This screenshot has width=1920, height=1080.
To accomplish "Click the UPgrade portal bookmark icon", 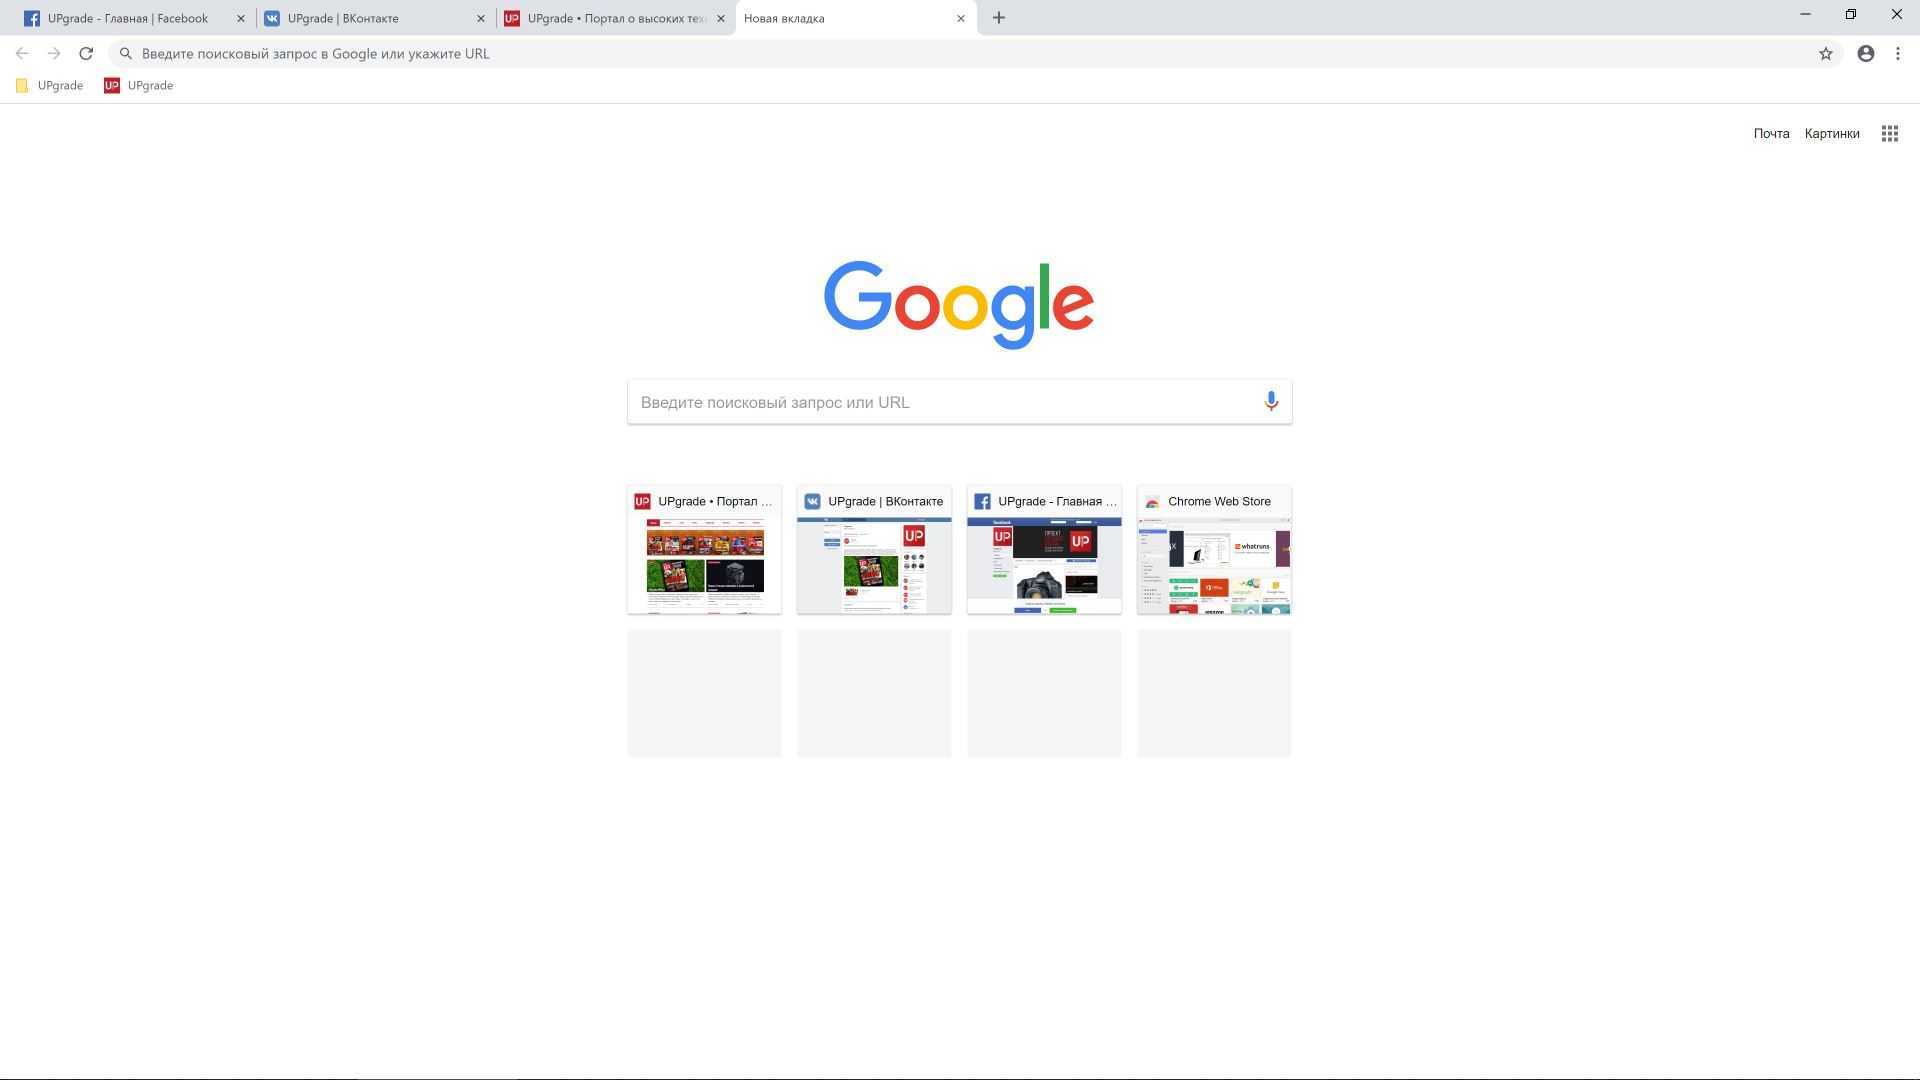I will pos(113,86).
